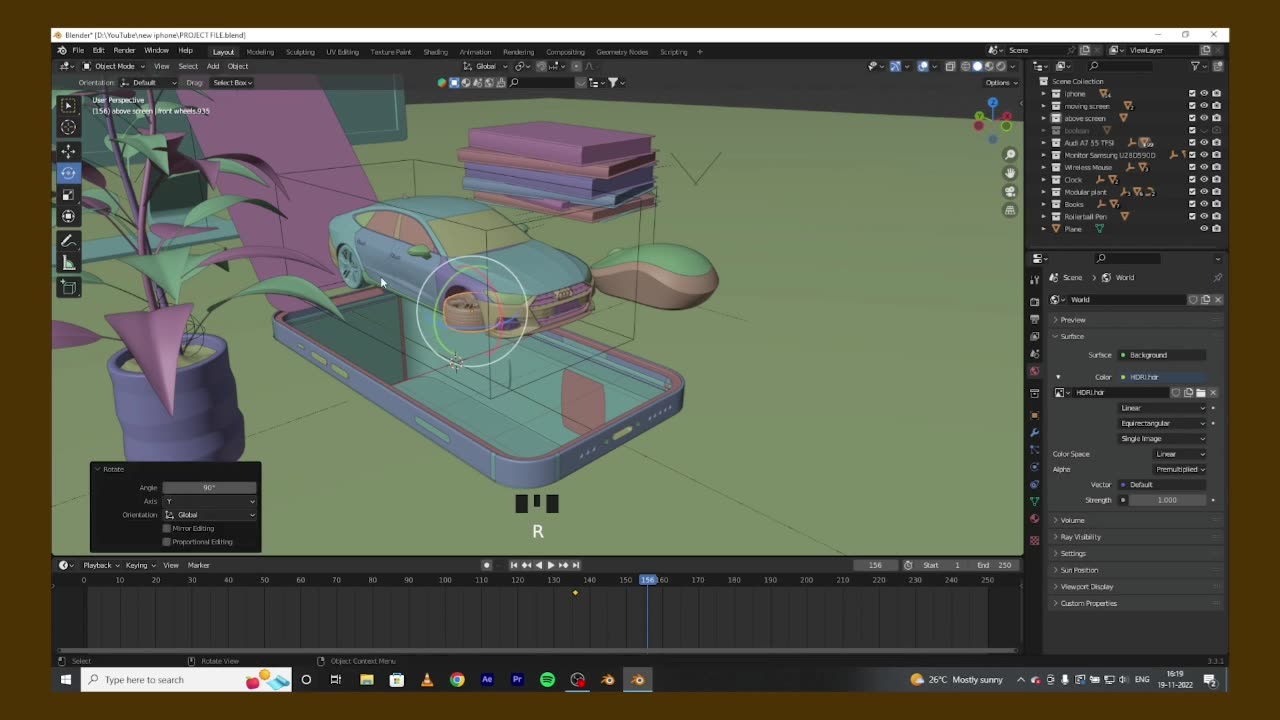Open the Equirectangular projection dropdown
The width and height of the screenshot is (1280, 720).
click(x=1162, y=423)
